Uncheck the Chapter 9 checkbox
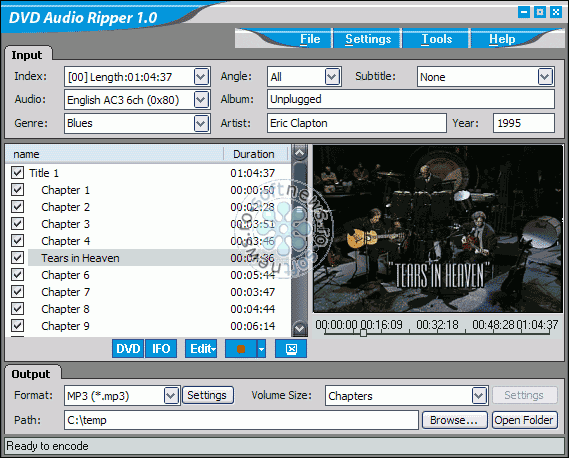 (x=17, y=326)
